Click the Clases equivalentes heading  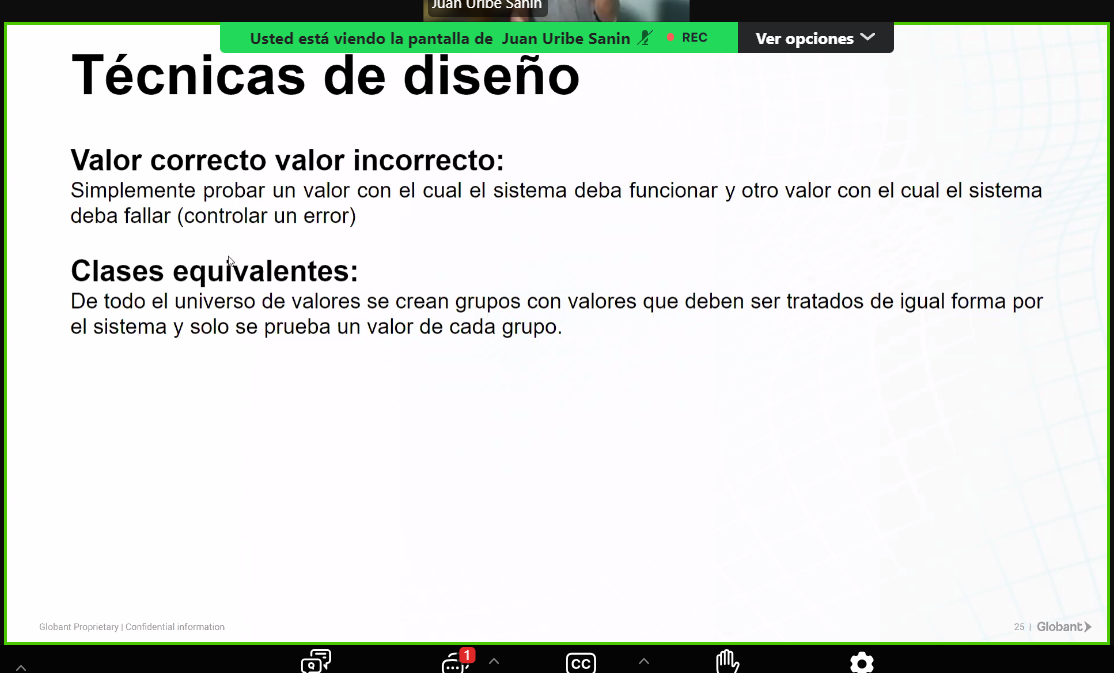pyautogui.click(x=214, y=271)
